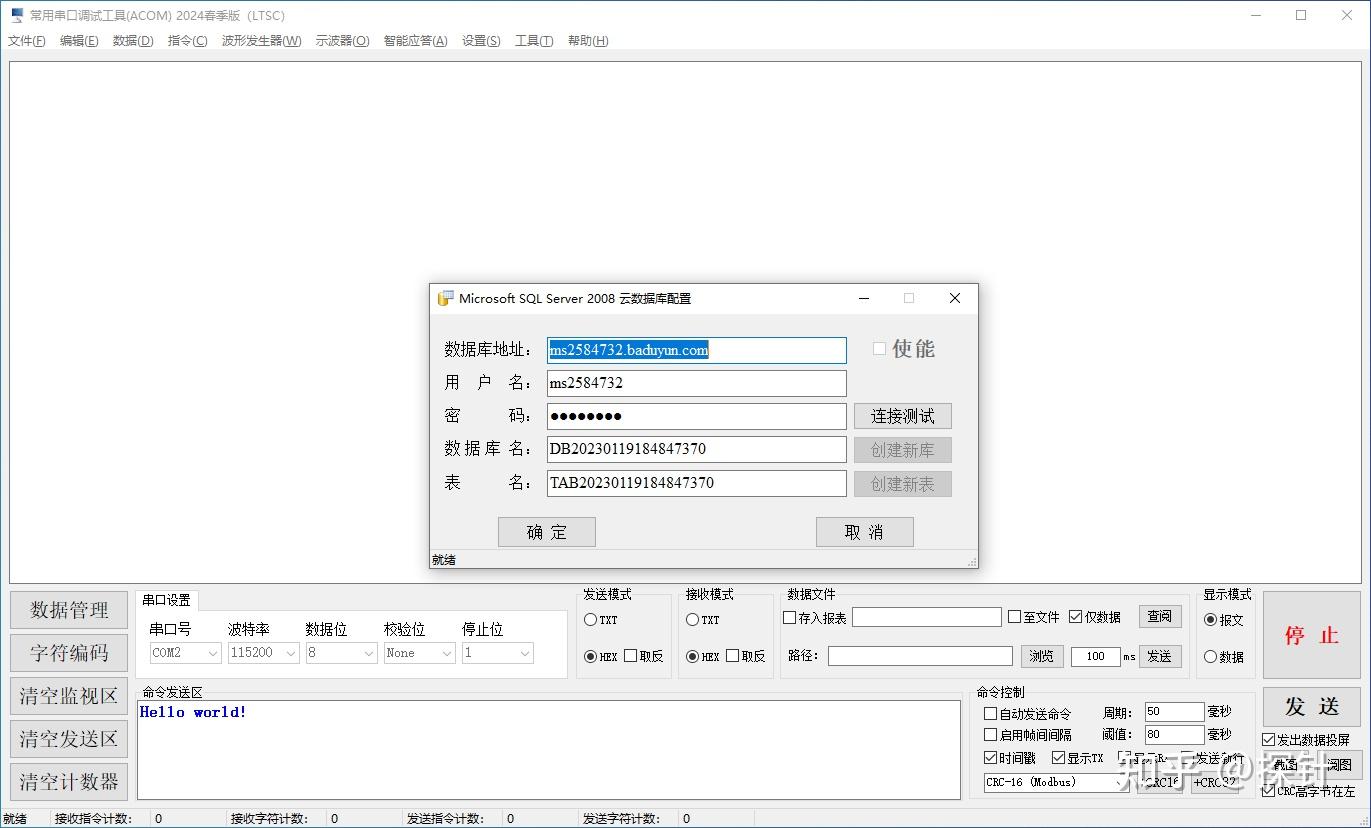Click the 连接测试 button

point(903,416)
